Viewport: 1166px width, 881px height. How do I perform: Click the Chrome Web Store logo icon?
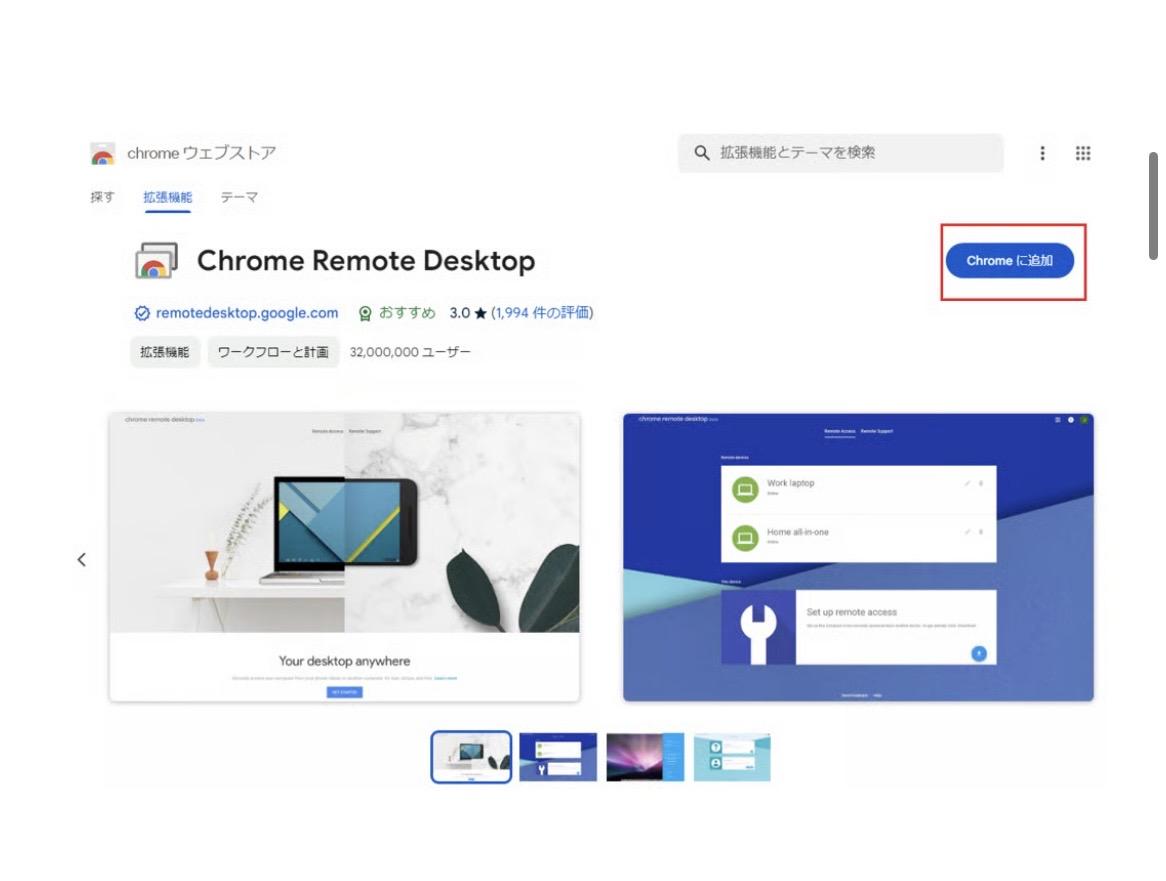point(103,153)
